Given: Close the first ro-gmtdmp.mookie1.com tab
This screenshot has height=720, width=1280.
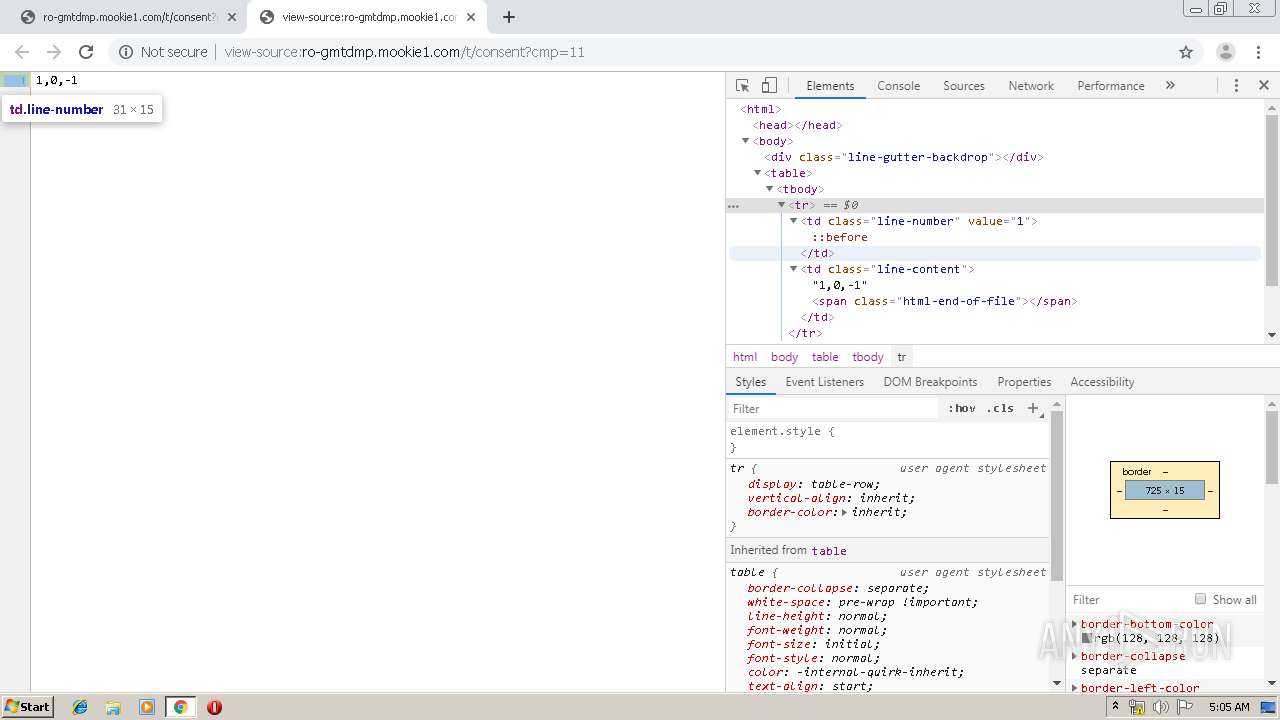Looking at the screenshot, I should click(x=231, y=17).
